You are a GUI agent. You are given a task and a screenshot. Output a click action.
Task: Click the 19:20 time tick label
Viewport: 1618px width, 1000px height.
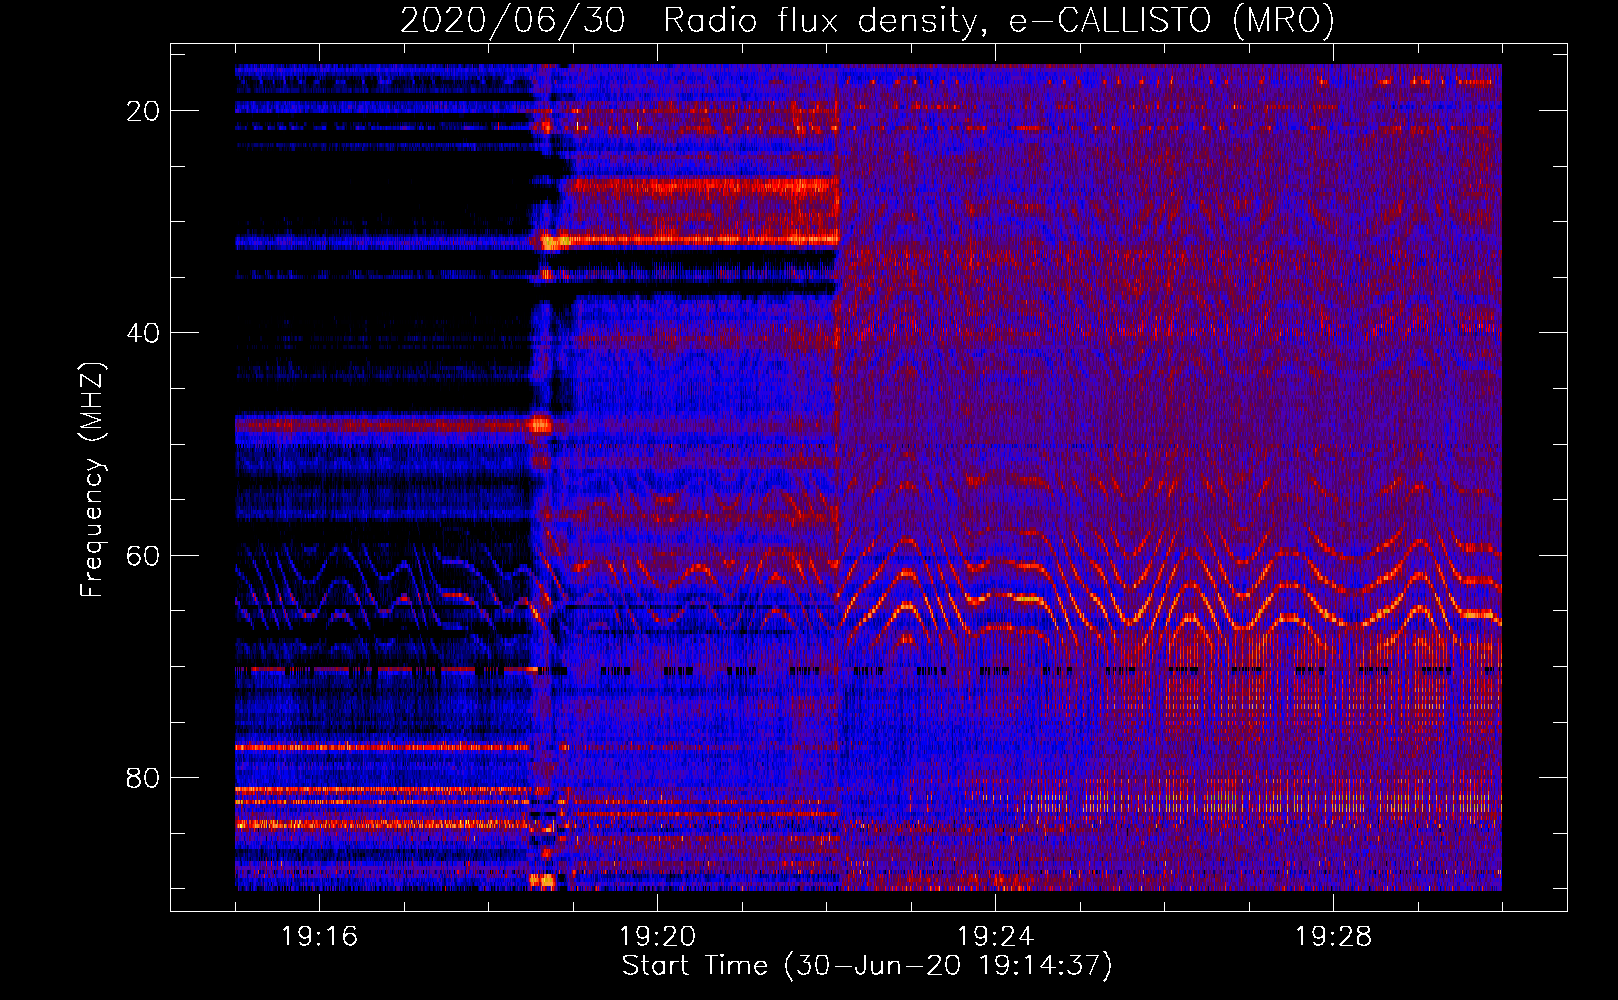[657, 937]
